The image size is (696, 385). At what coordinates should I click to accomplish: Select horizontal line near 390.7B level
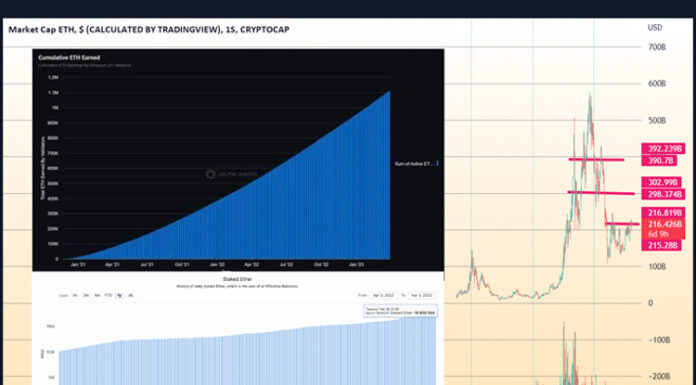coord(596,159)
